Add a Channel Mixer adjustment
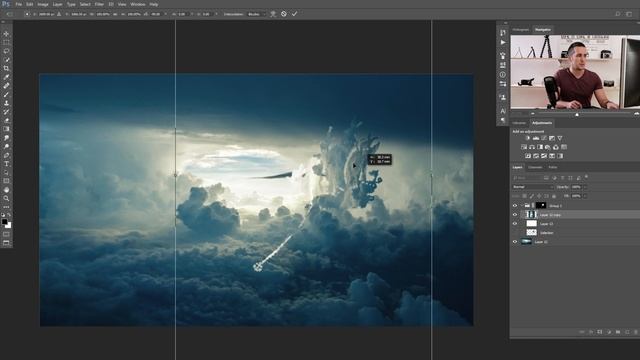This screenshot has height=360, width=640. (x=556, y=147)
